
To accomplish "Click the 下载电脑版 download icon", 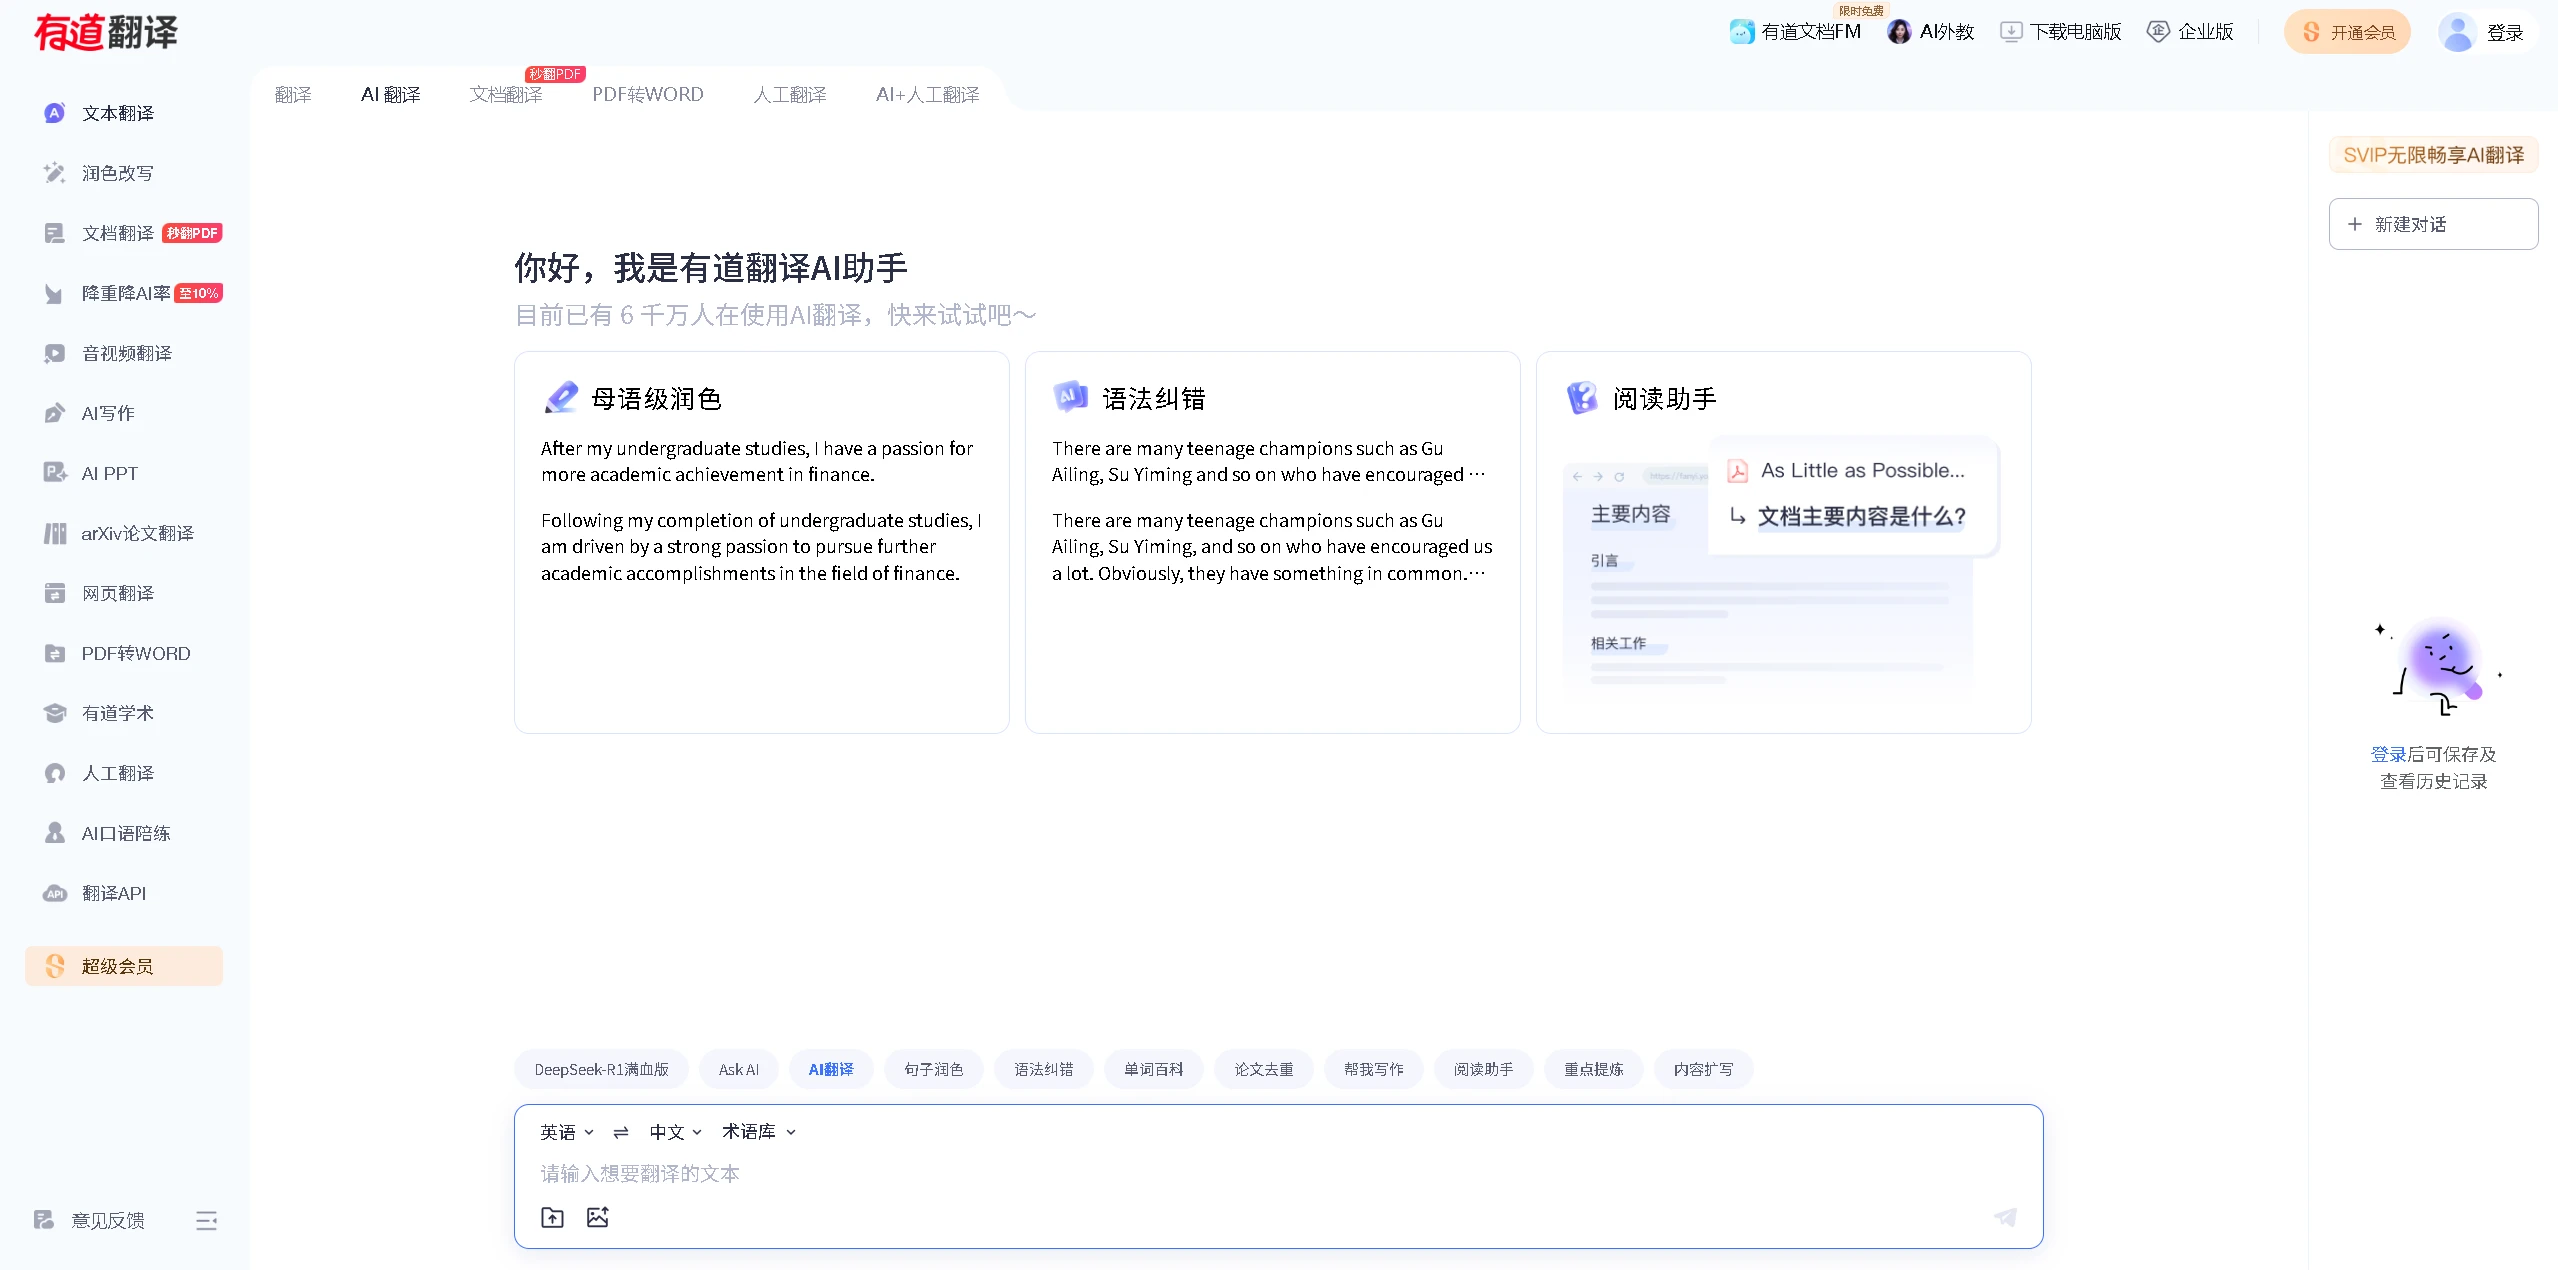I will [2011, 32].
